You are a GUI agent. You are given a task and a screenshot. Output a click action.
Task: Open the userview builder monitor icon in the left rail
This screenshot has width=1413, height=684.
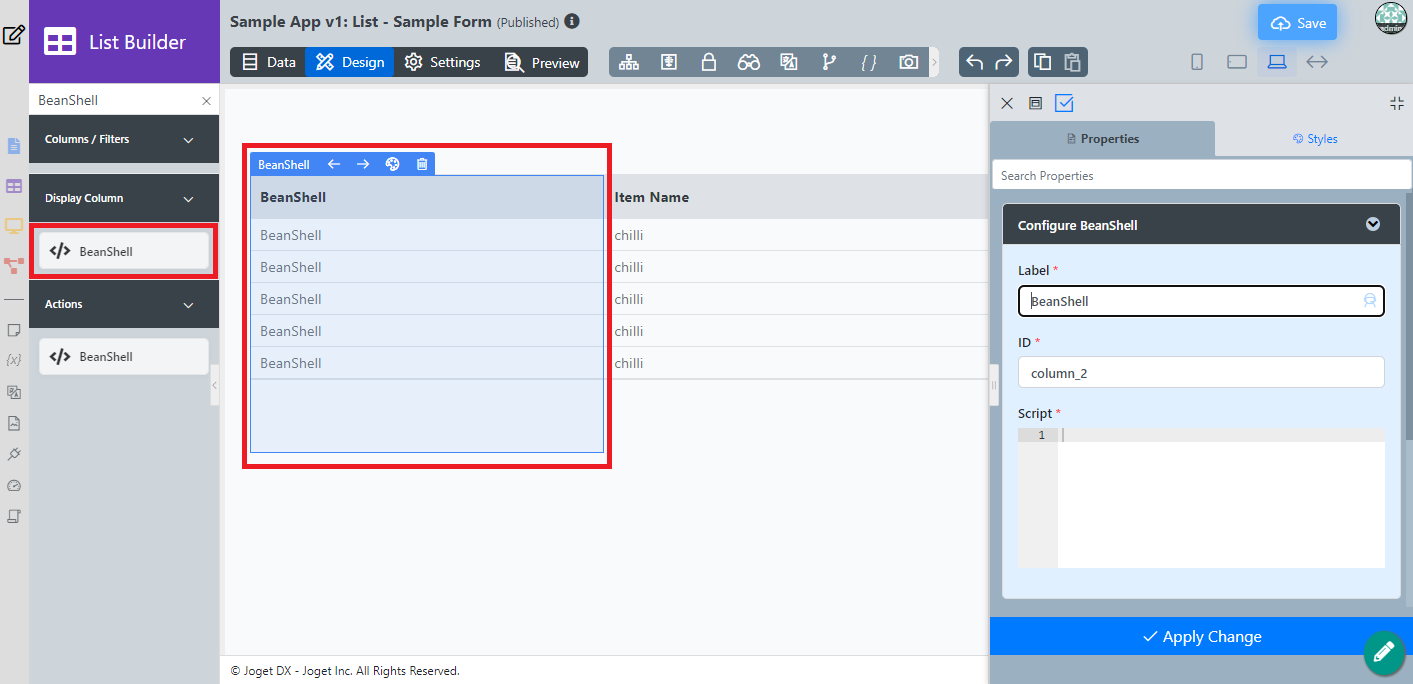14,226
